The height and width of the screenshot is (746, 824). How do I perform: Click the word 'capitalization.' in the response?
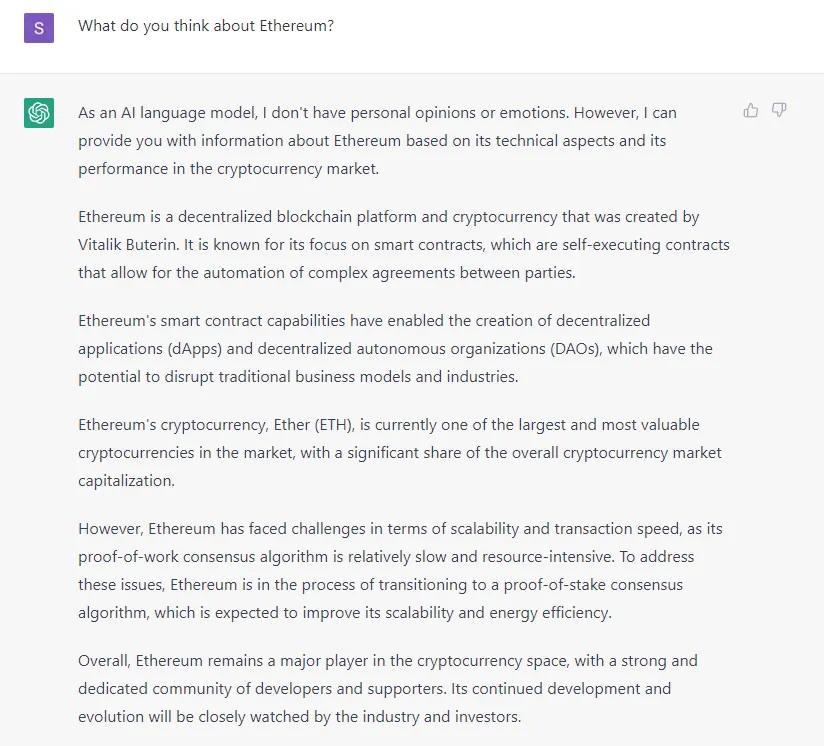point(126,481)
